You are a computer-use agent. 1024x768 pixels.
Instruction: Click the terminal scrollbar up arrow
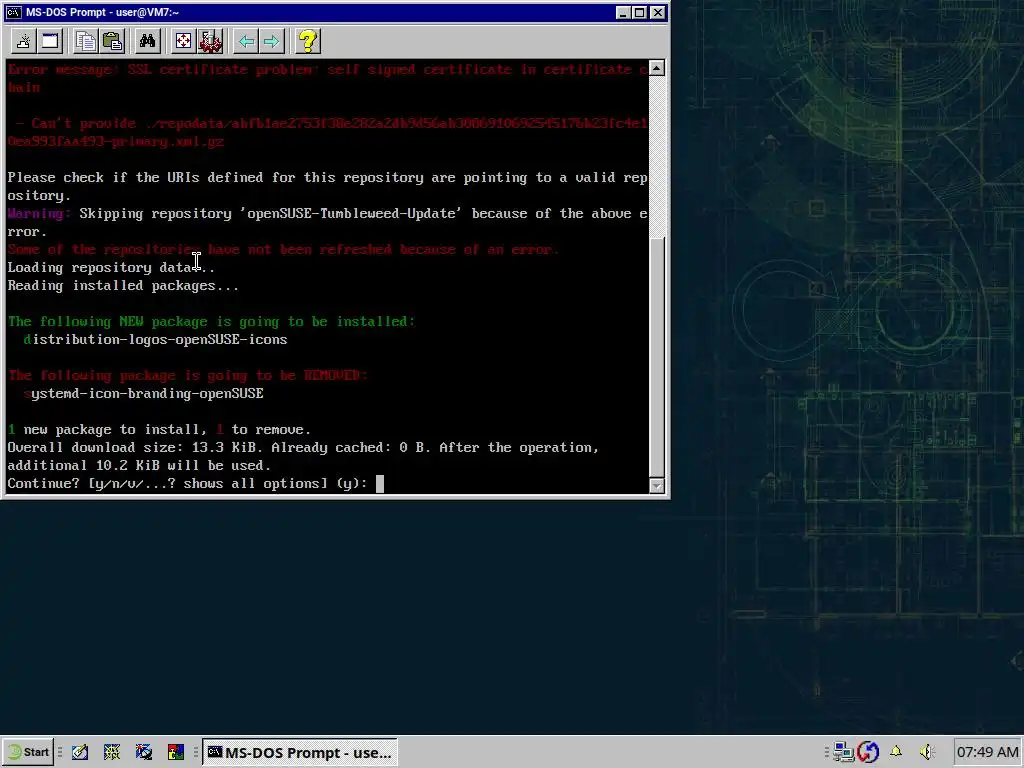[657, 68]
